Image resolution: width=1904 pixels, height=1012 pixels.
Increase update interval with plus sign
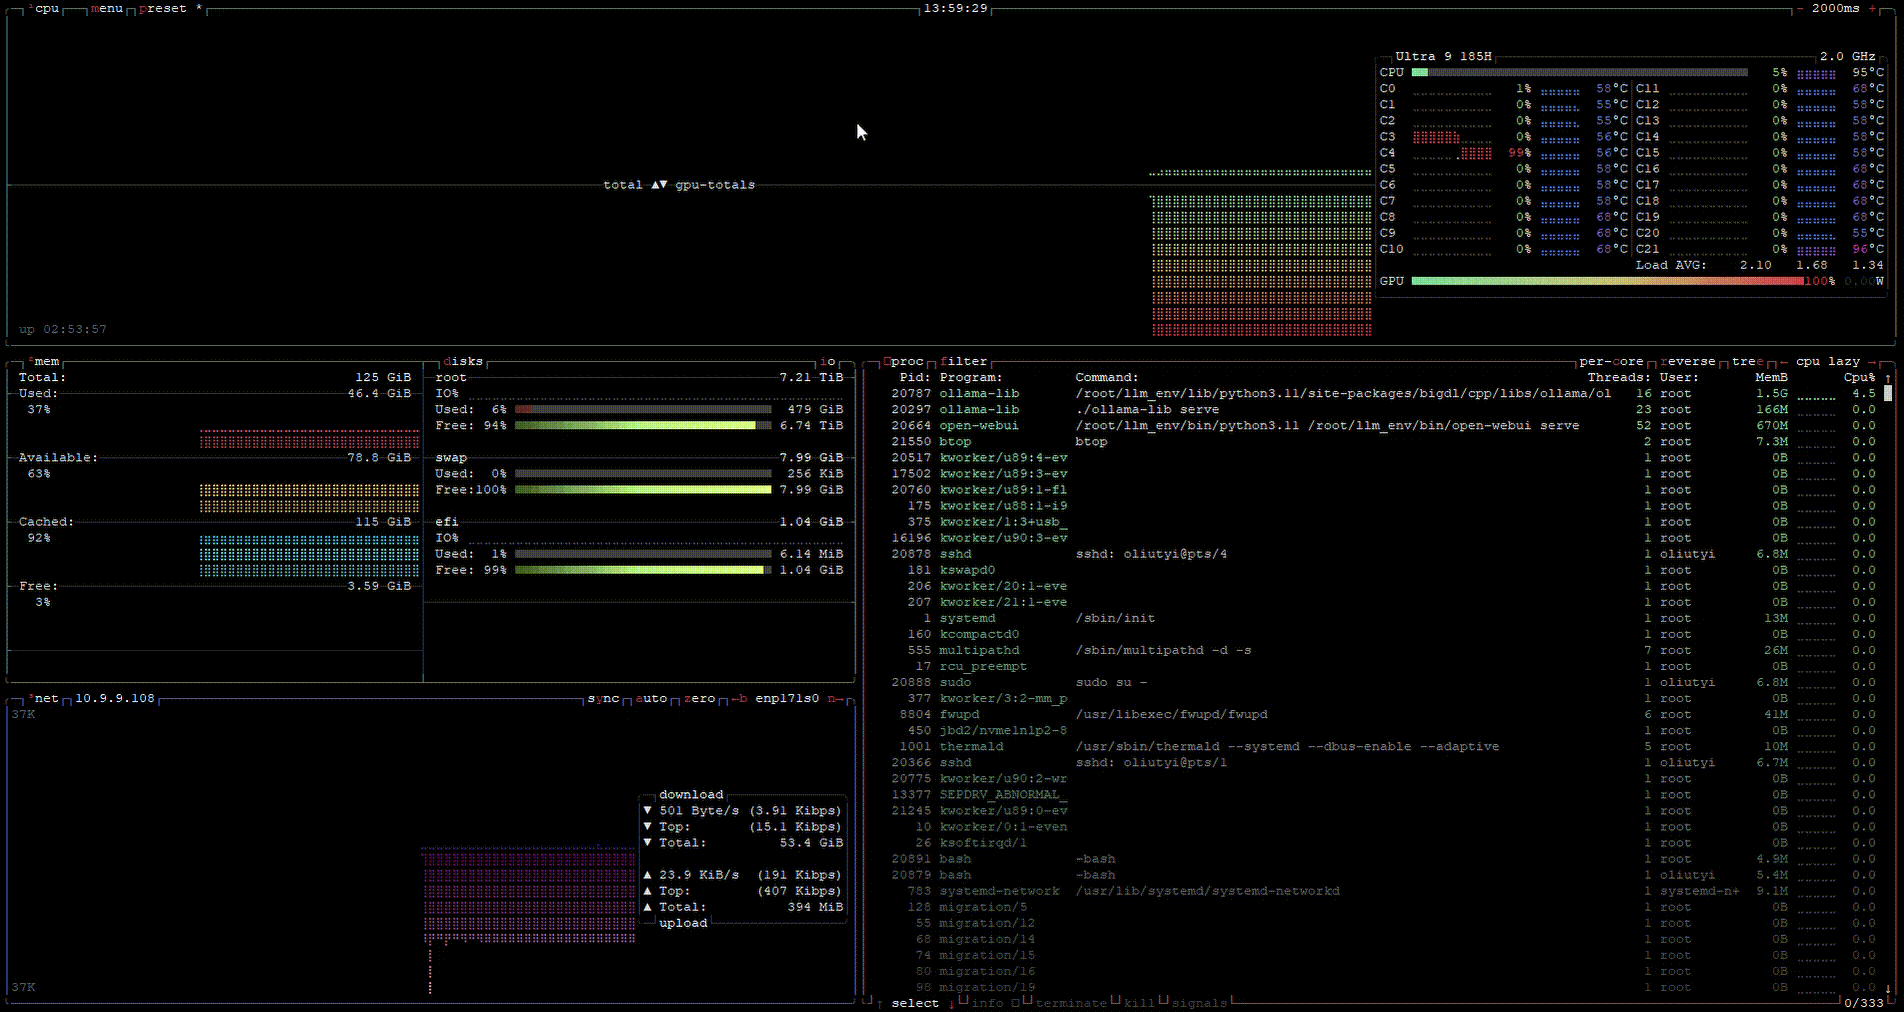pyautogui.click(x=1872, y=9)
